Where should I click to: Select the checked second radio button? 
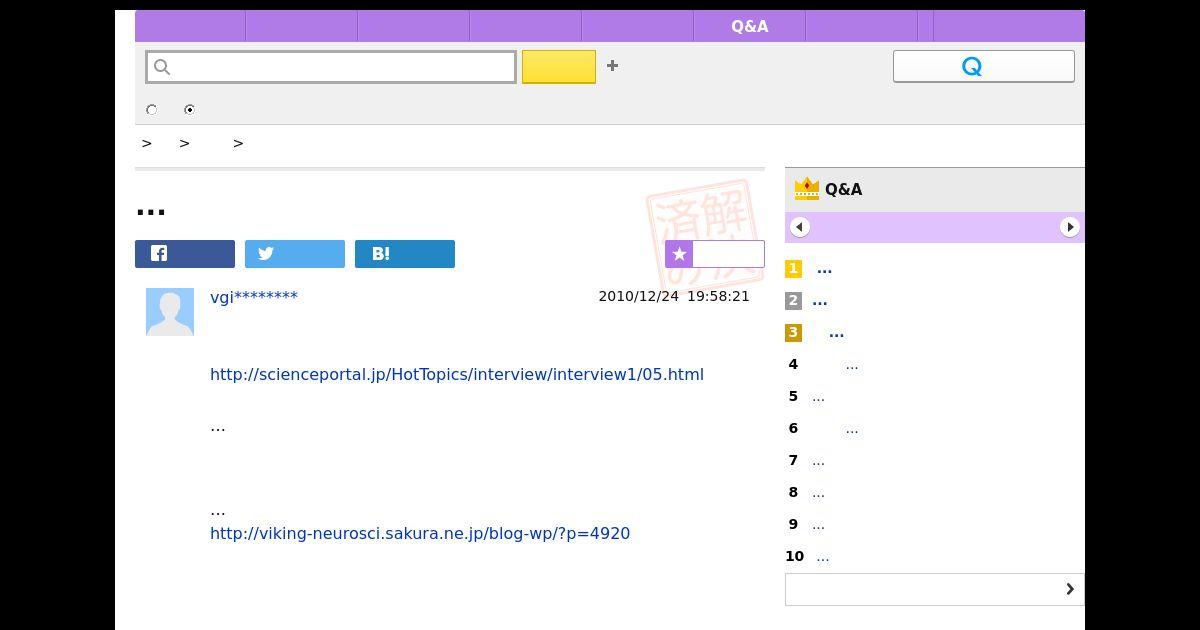coord(189,110)
